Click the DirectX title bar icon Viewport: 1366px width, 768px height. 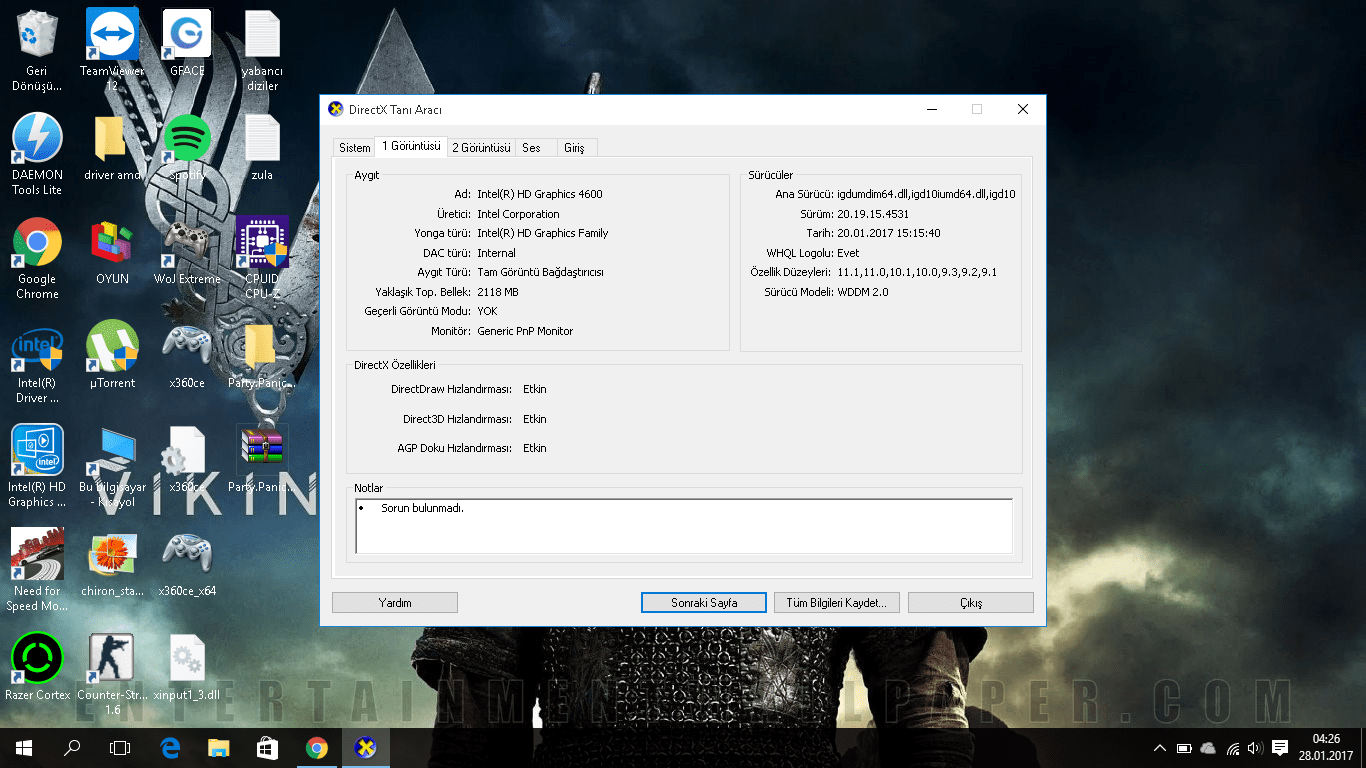(336, 109)
